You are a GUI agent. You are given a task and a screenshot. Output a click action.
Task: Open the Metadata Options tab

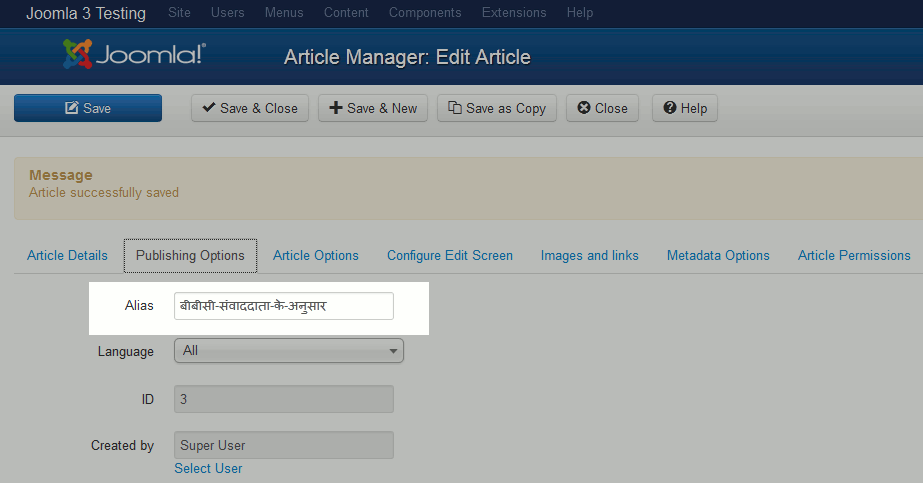718,255
